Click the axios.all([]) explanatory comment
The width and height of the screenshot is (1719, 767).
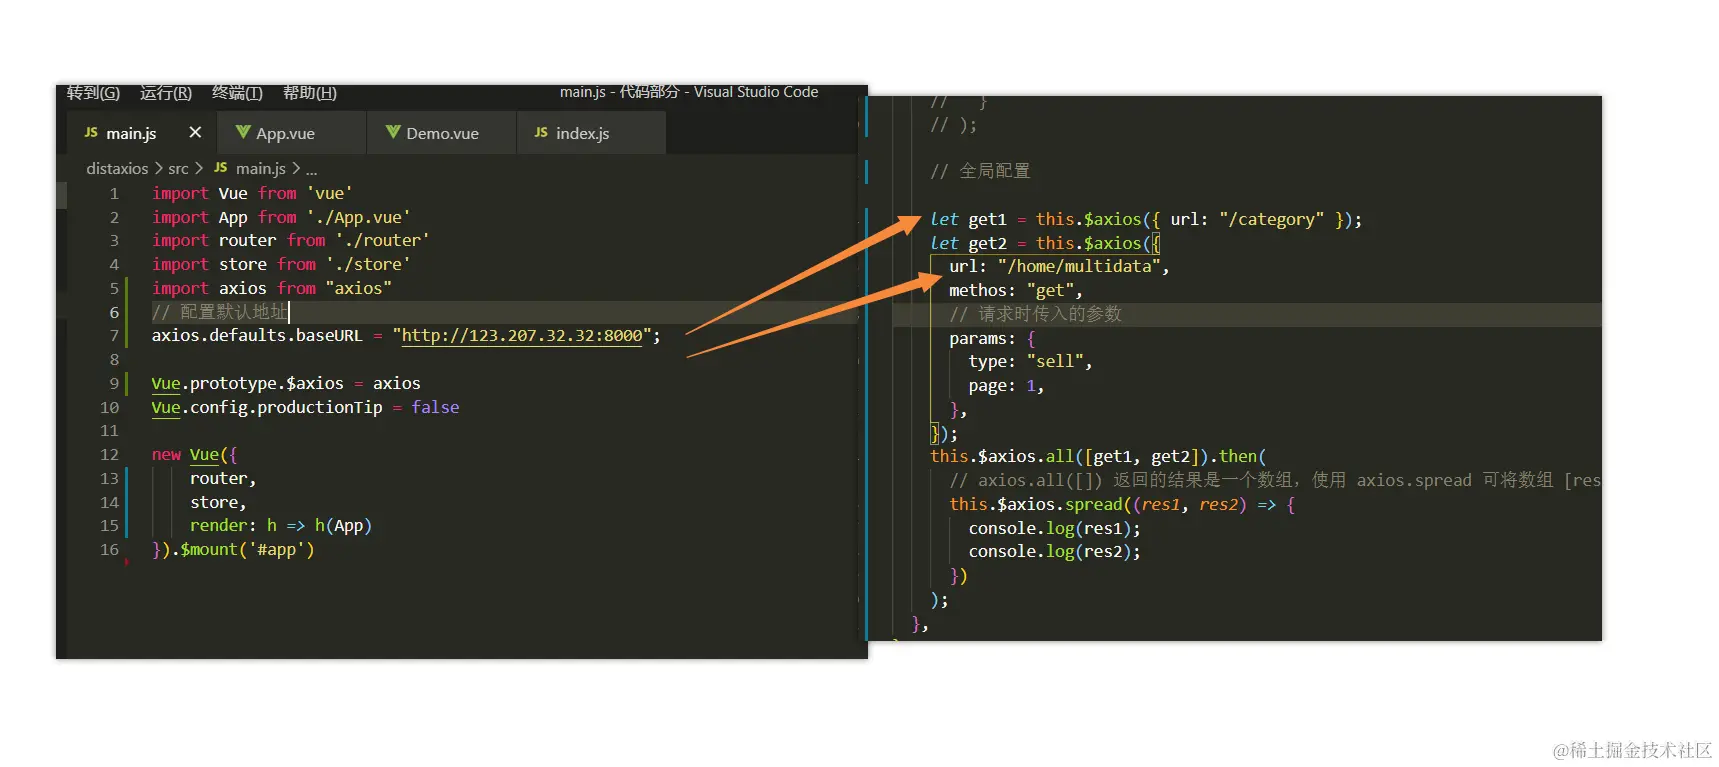[1275, 481]
